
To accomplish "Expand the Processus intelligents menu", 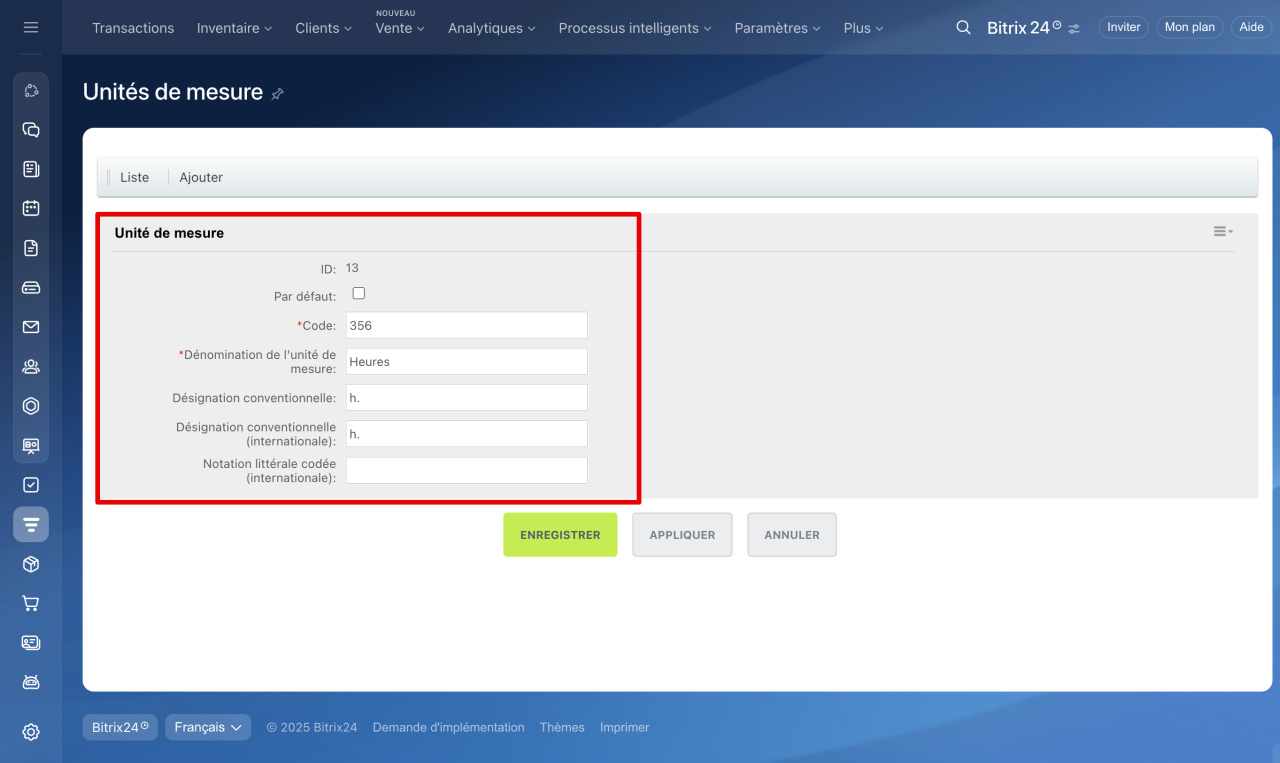I will (635, 28).
